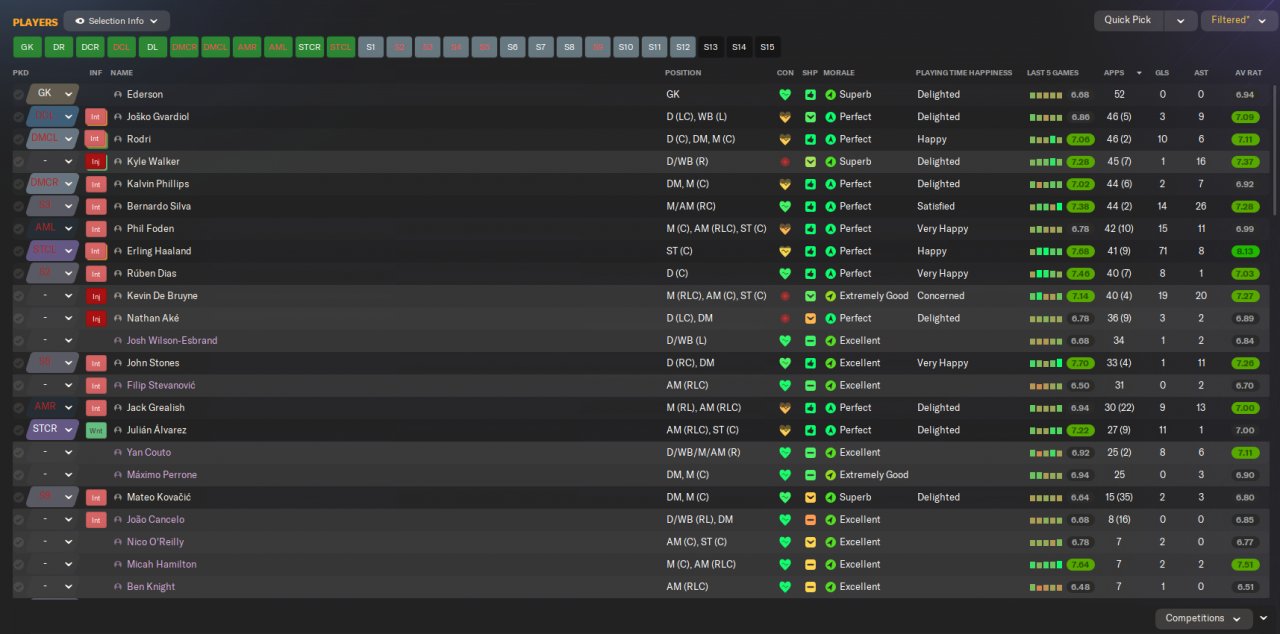
Task: Open Ederson's GK position dropdown
Action: [53, 94]
